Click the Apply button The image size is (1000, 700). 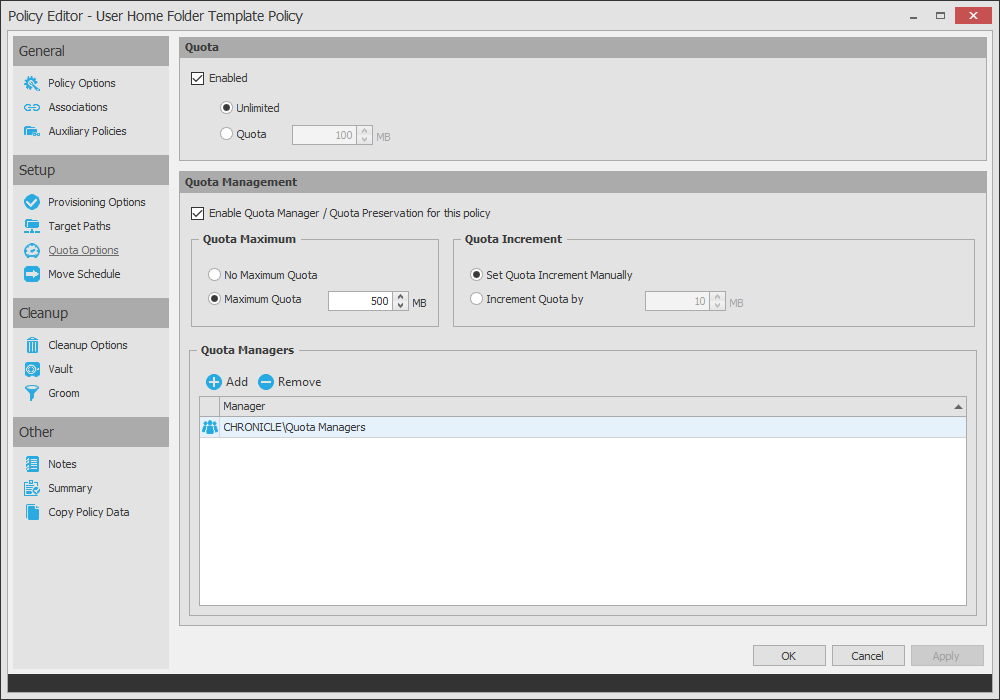tap(946, 655)
